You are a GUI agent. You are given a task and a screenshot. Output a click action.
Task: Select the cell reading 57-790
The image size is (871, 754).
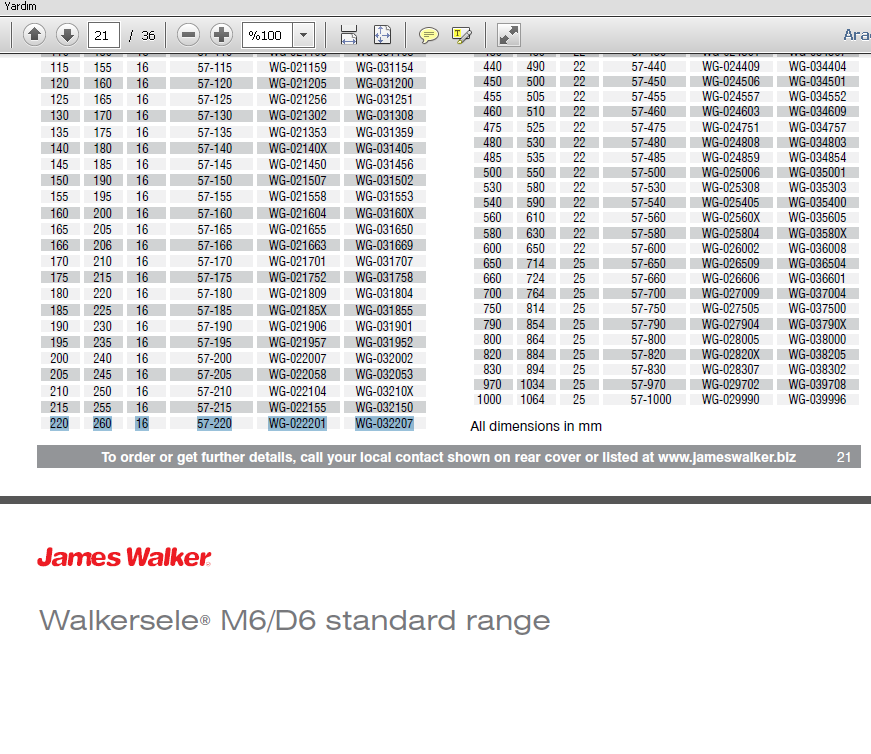click(x=648, y=324)
